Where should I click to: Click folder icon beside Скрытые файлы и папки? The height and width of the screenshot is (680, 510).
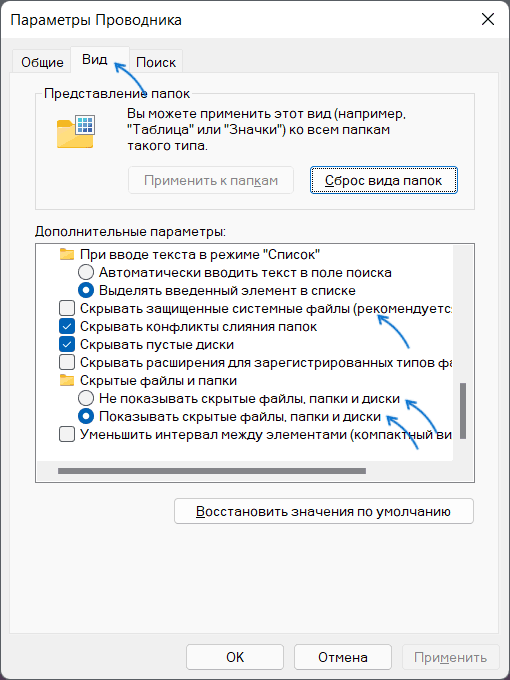67,380
